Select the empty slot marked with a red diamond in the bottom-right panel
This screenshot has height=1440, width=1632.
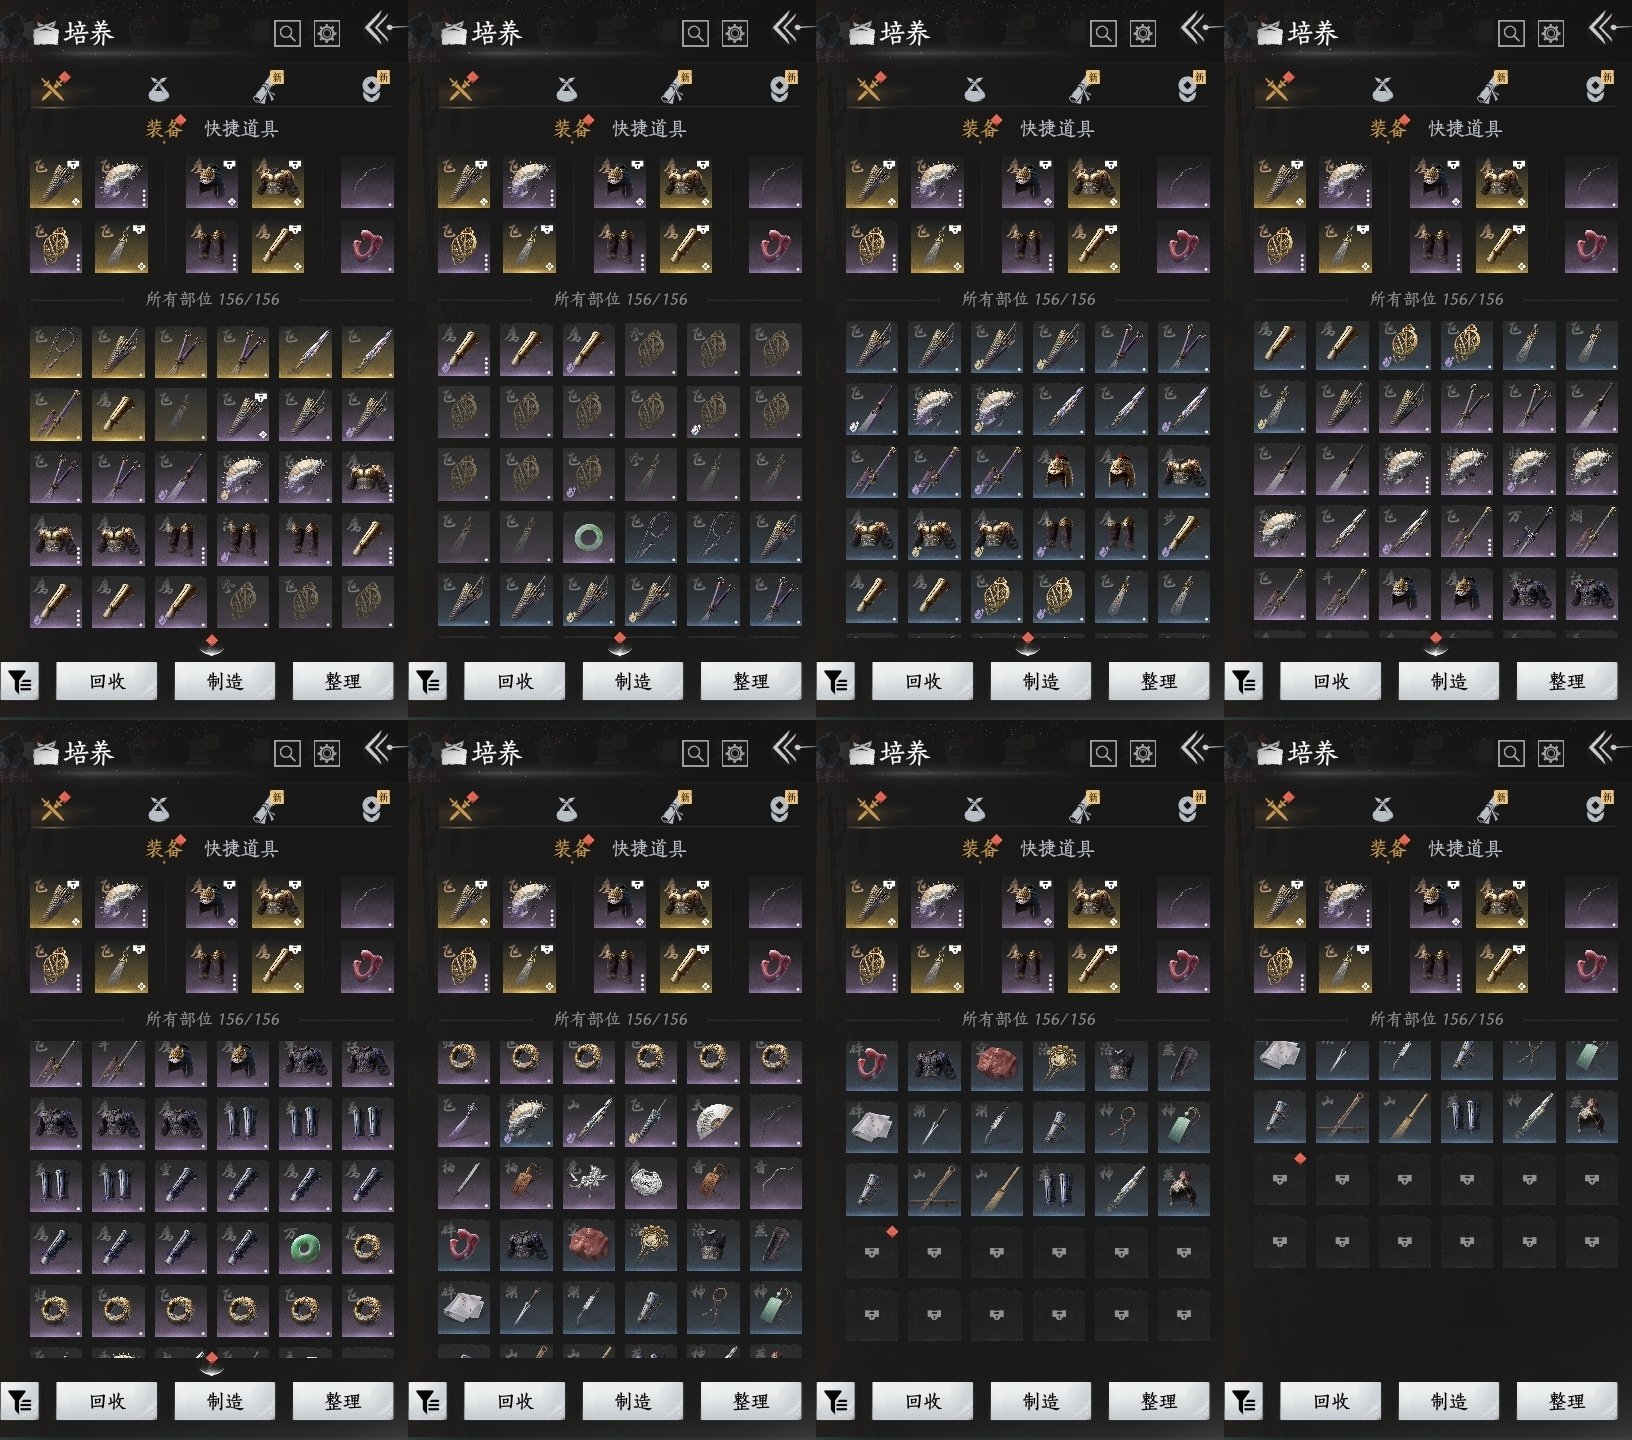tap(1280, 1180)
